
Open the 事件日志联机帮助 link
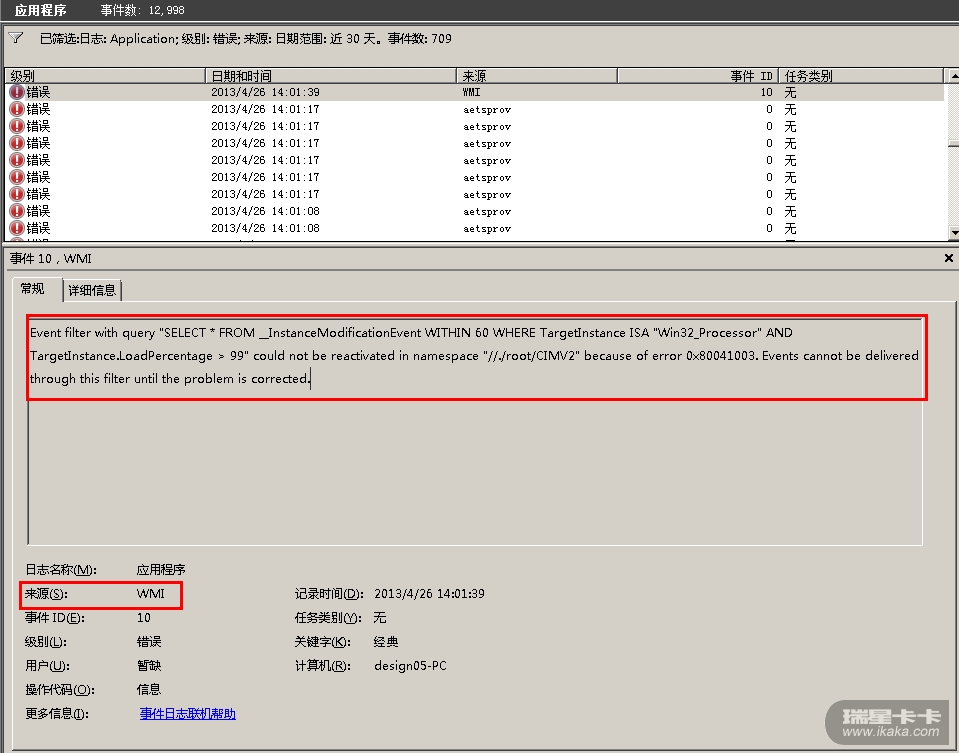coord(188,714)
